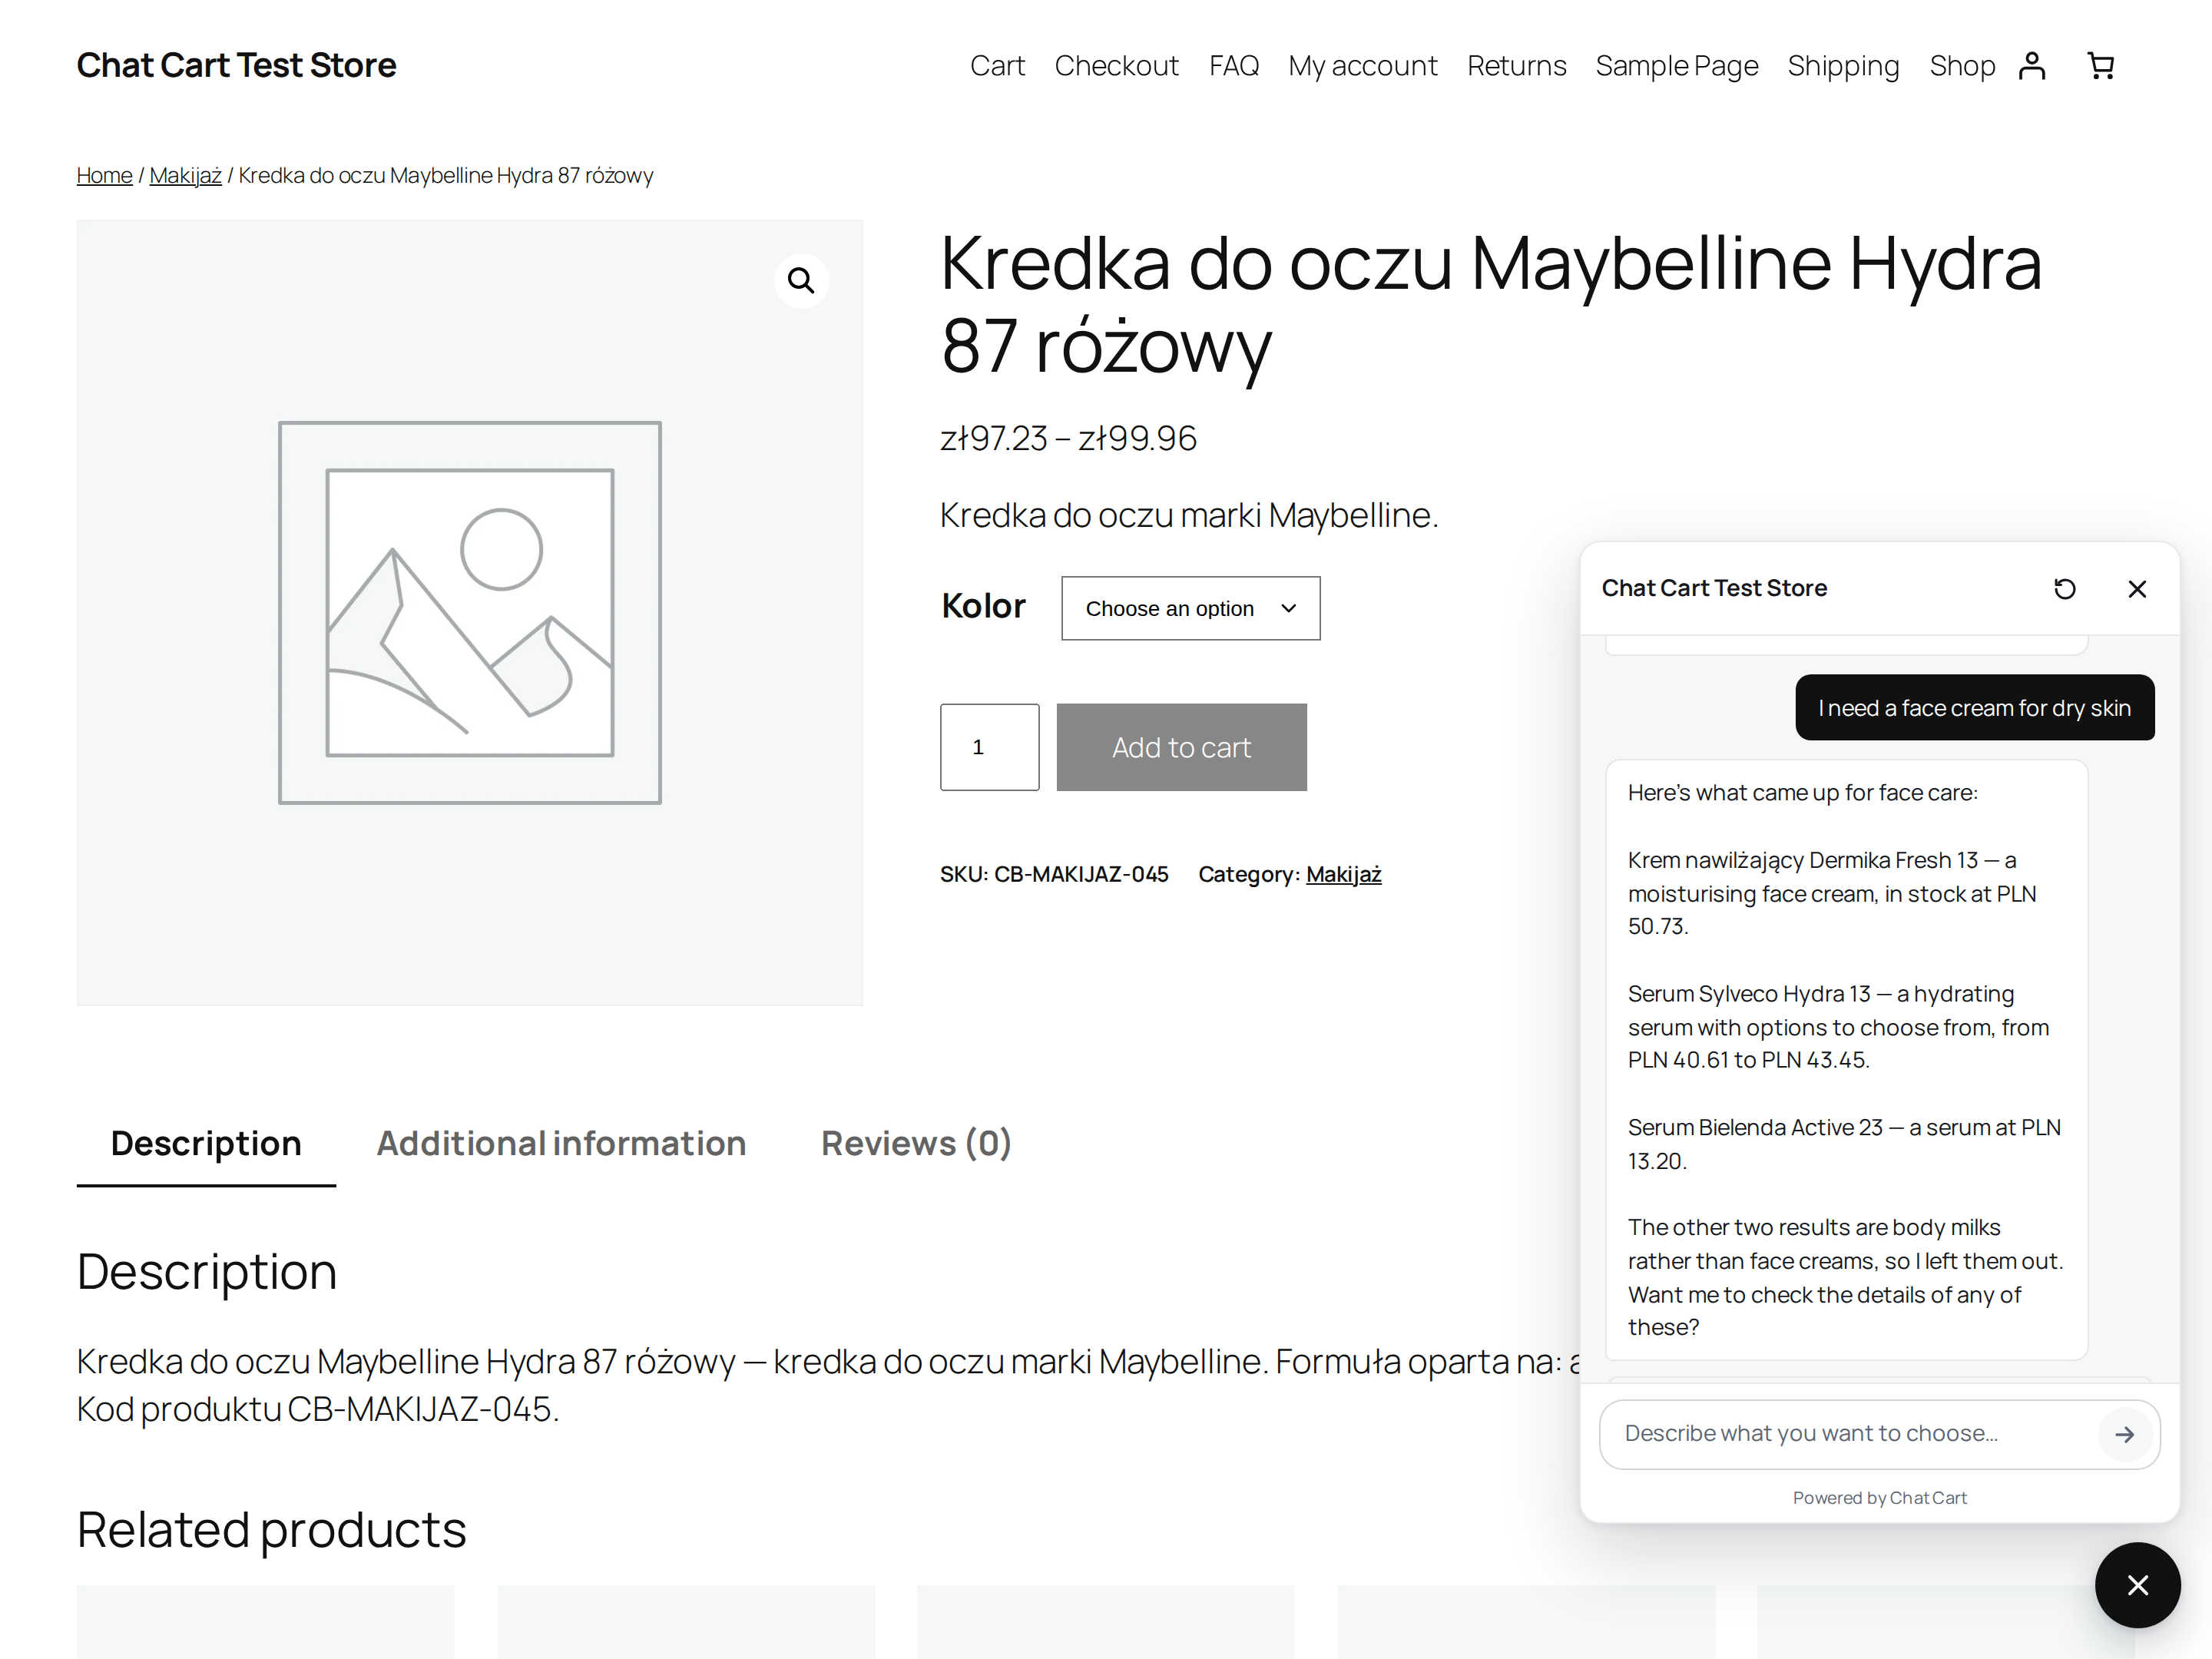Switch to Reviews (0) tab

click(x=916, y=1143)
